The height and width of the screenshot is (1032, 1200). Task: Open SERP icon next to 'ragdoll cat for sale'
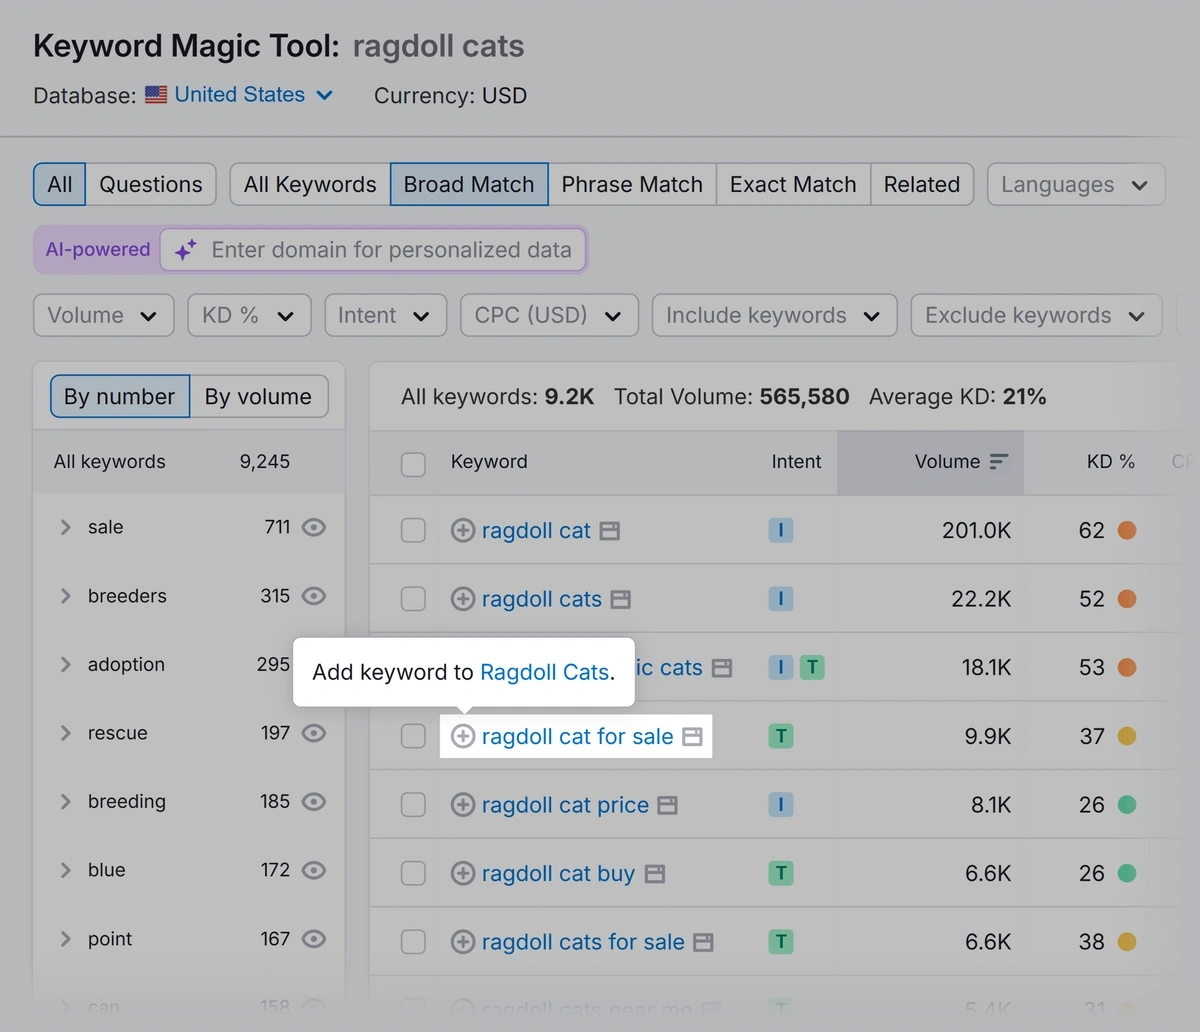click(692, 737)
